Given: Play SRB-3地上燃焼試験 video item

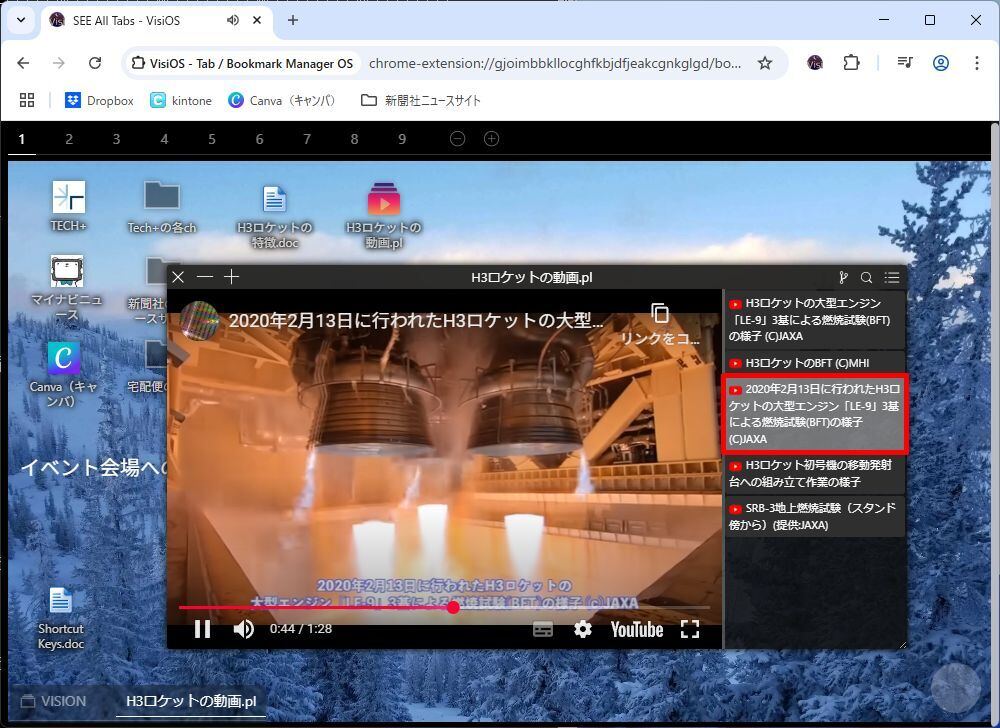Looking at the screenshot, I should [814, 516].
